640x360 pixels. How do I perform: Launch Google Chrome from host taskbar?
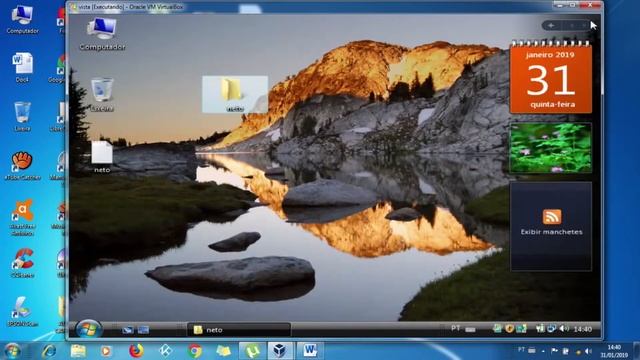(195, 351)
